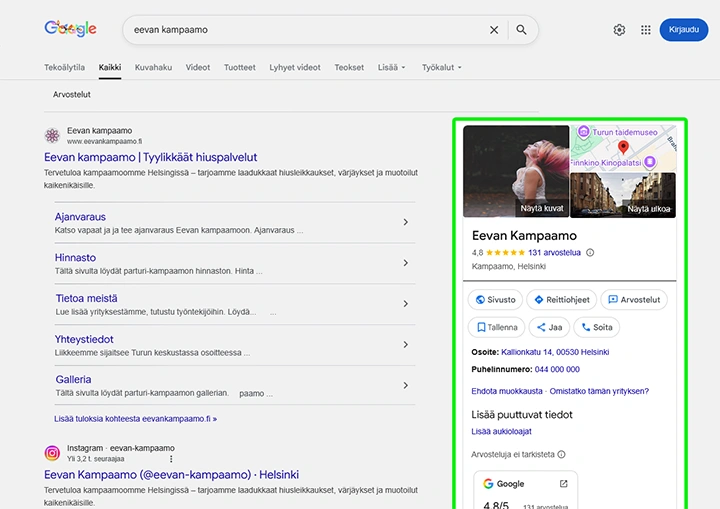720x509 pixels.
Task: Click the magnifying glass search icon
Action: (x=521, y=30)
